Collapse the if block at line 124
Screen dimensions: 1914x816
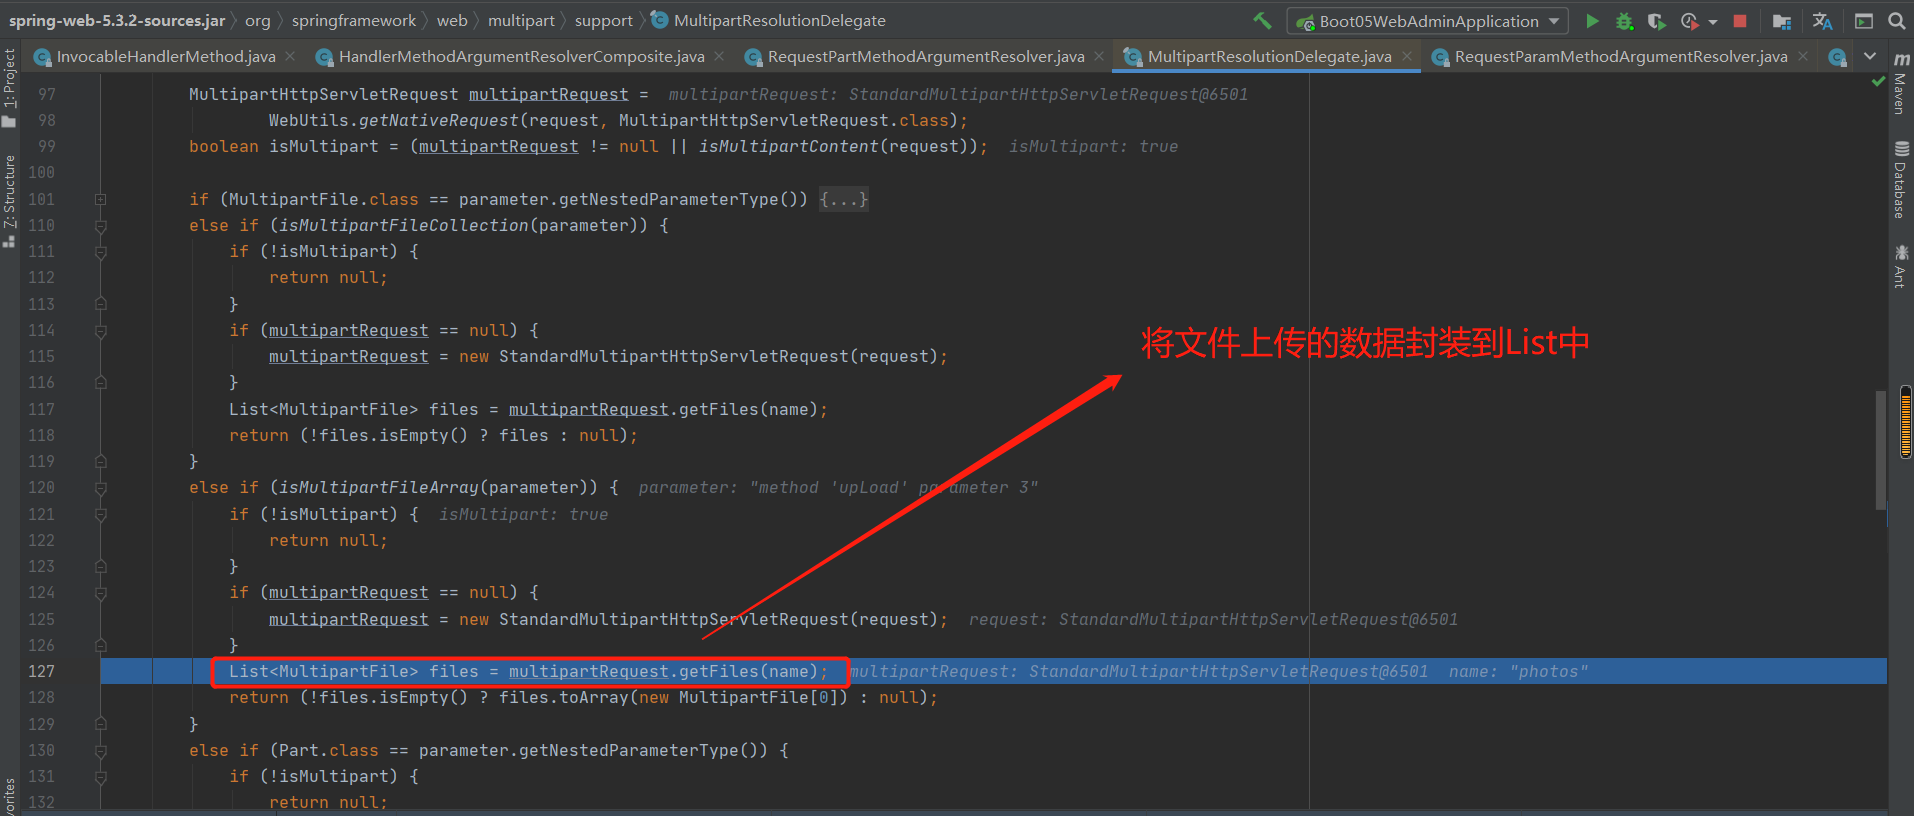coord(100,593)
